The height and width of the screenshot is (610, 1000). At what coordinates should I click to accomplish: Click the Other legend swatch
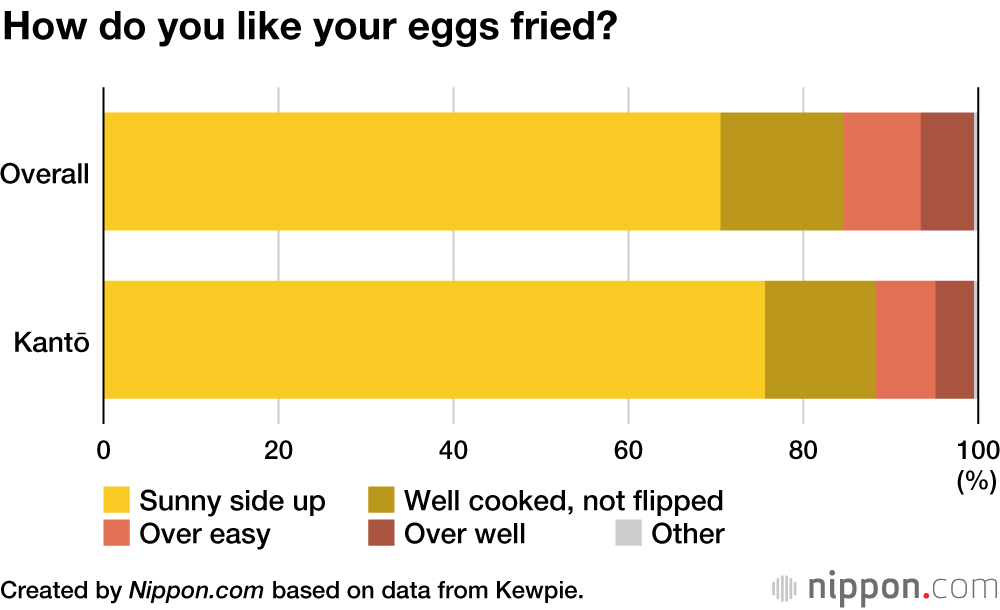point(628,534)
